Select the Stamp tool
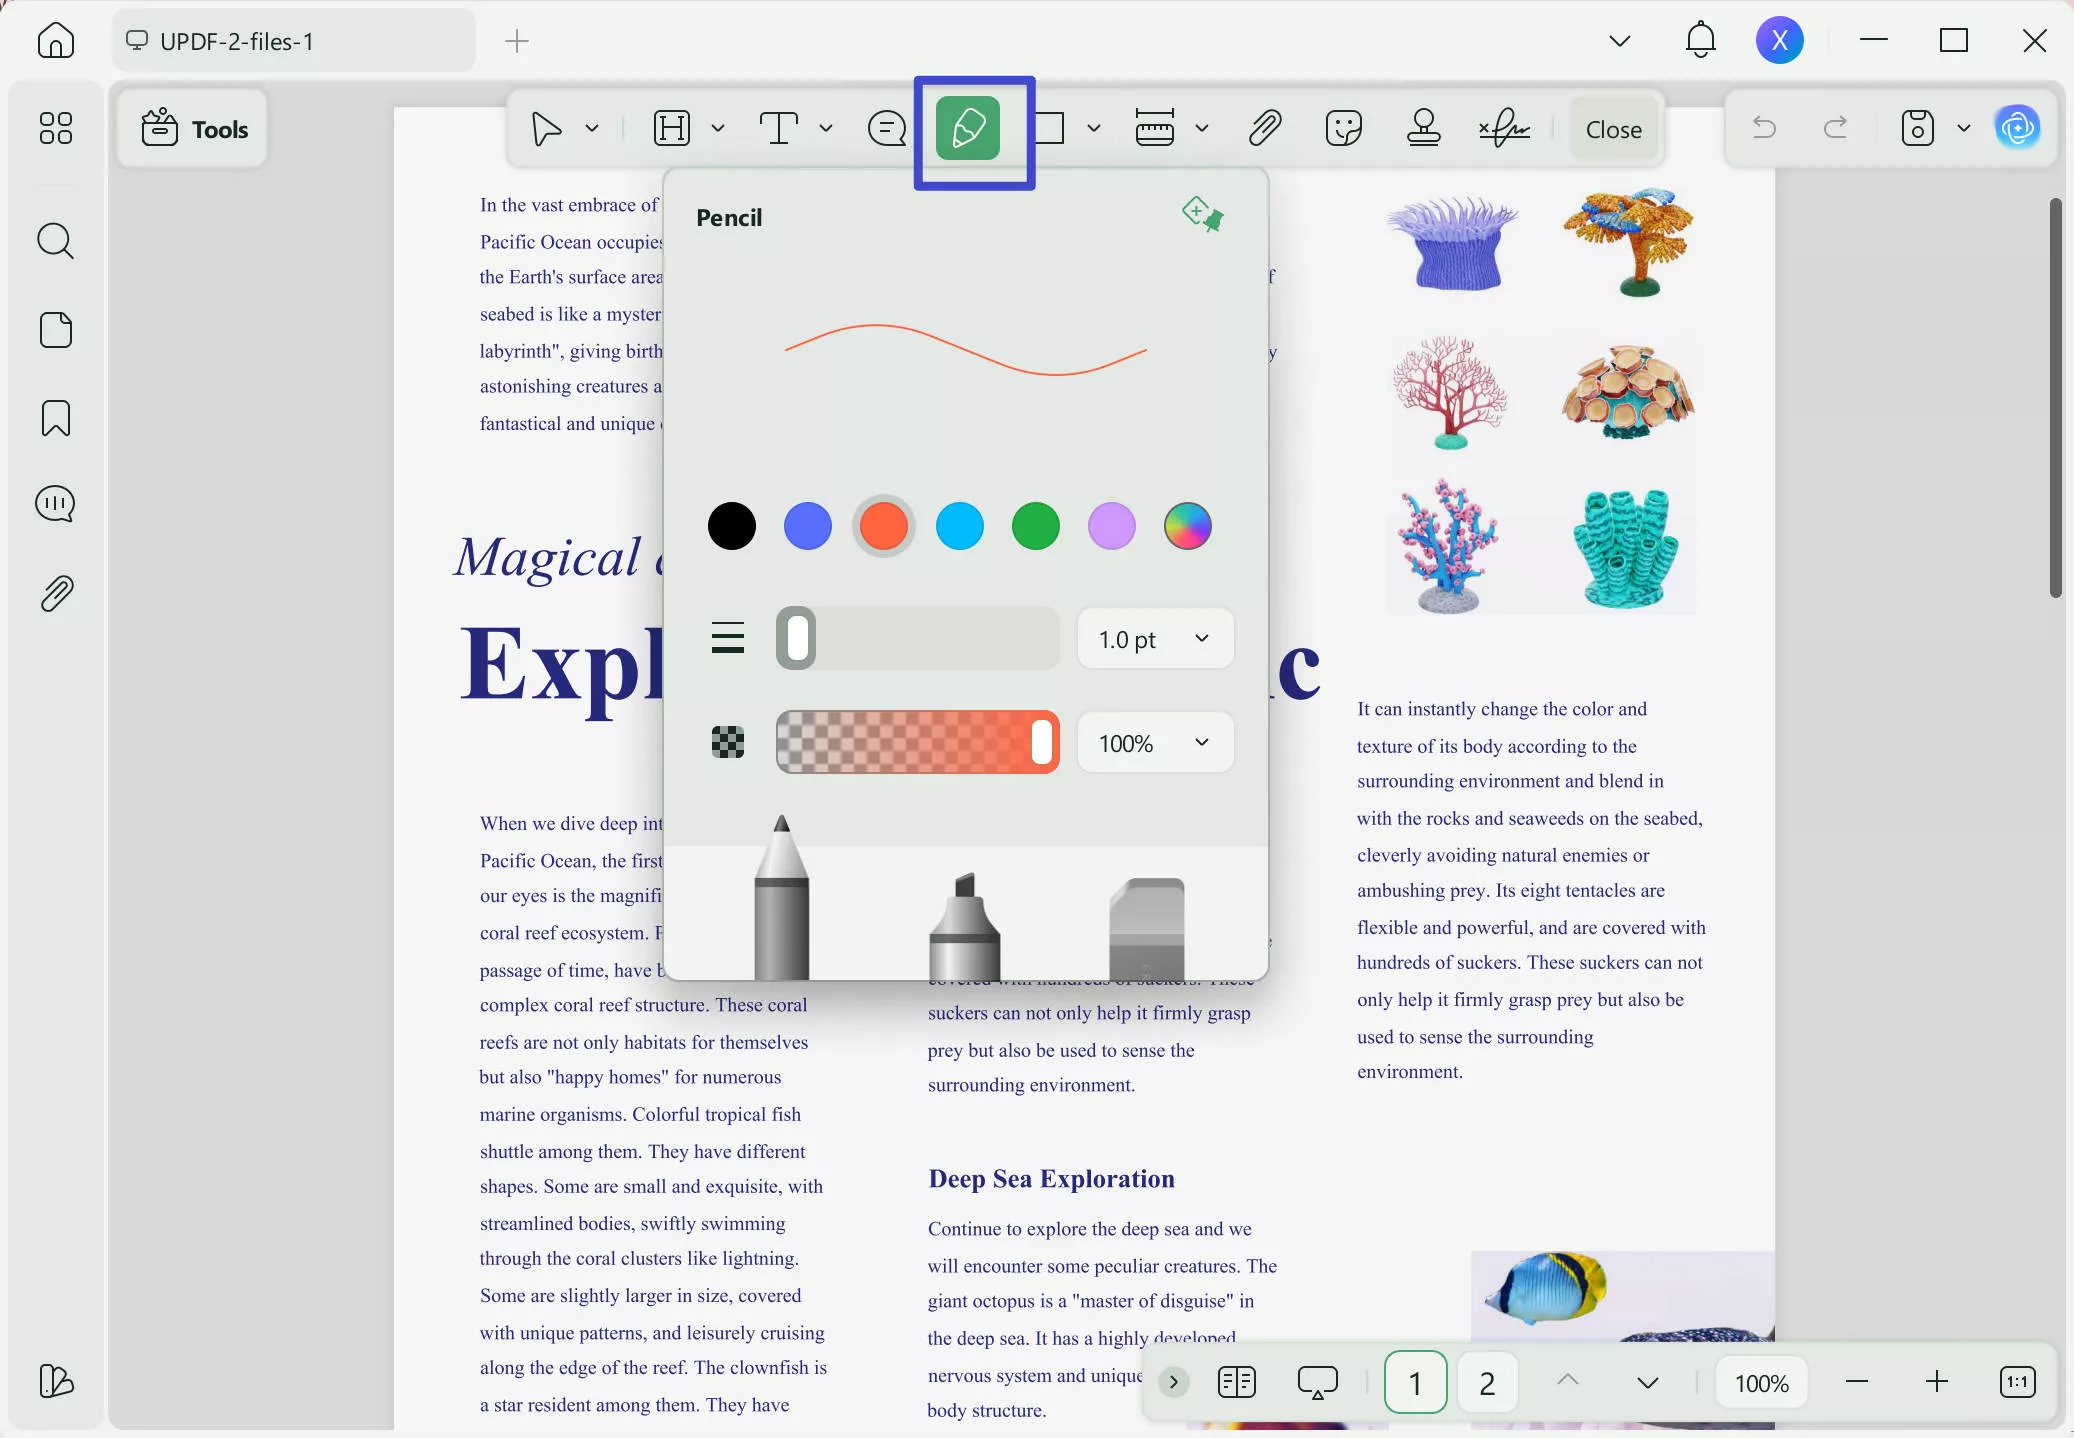 (1421, 128)
